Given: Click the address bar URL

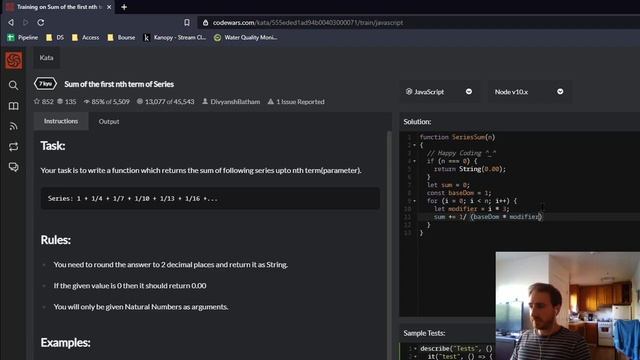Looking at the screenshot, I should click(308, 22).
